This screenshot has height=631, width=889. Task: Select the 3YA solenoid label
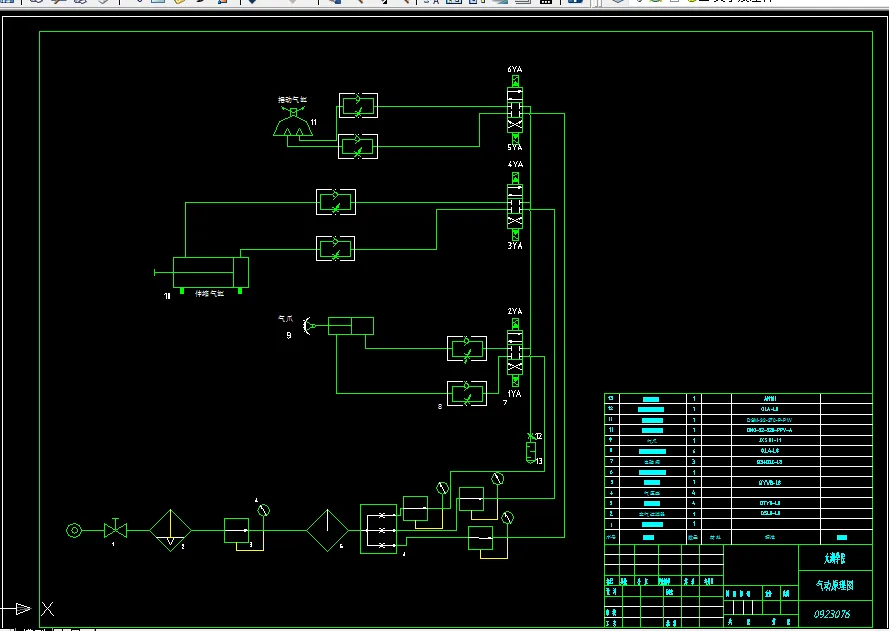515,246
